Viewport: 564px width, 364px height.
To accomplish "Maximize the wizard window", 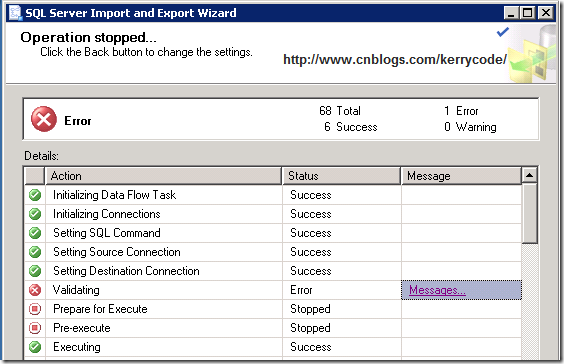I will coord(528,13).
